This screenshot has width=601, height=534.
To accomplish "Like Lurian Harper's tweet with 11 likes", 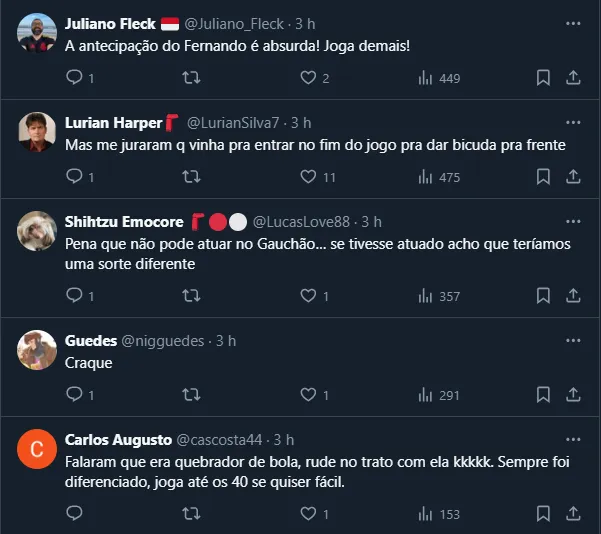I will 309,177.
